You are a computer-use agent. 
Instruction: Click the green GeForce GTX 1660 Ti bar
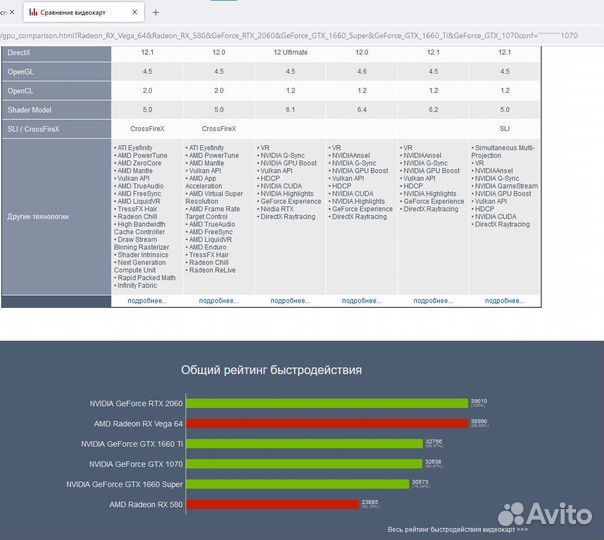tap(307, 444)
